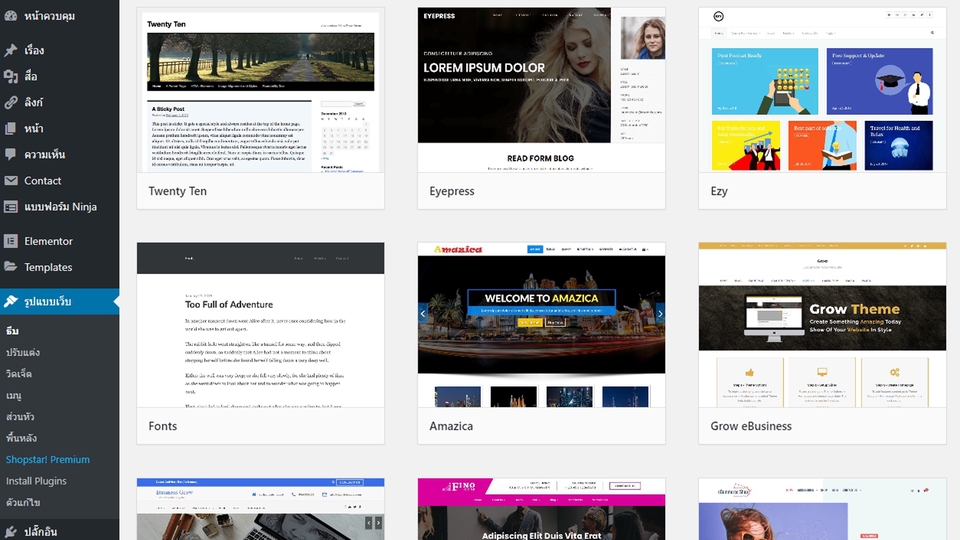
Task: Go to the วิดเจ็ต widgets submenu
Action: [x=18, y=373]
